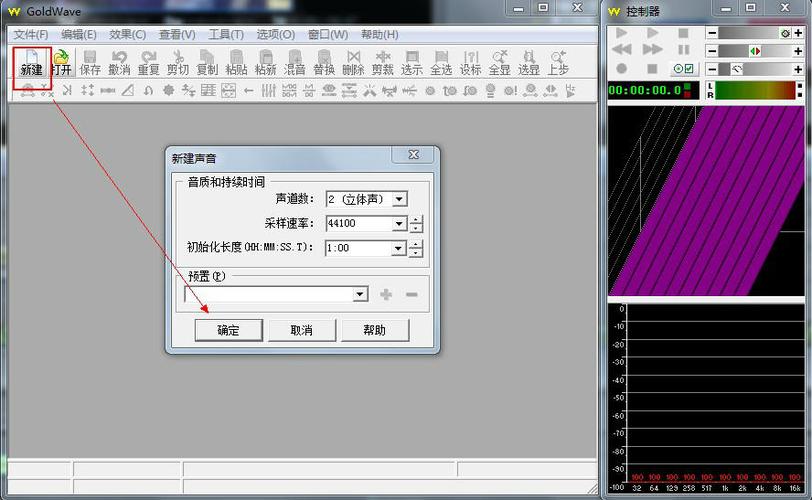Viewport: 812px width, 500px height.
Task: Click the playback speed slider in Controller
Action: (x=755, y=69)
